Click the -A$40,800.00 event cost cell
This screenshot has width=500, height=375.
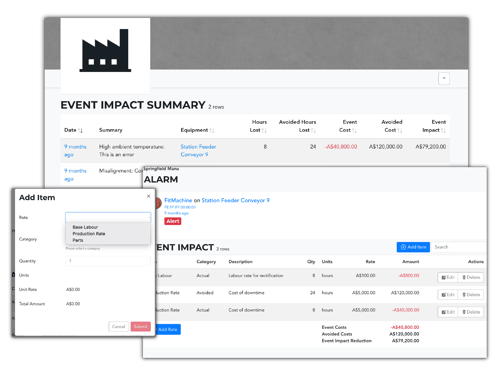click(x=341, y=147)
